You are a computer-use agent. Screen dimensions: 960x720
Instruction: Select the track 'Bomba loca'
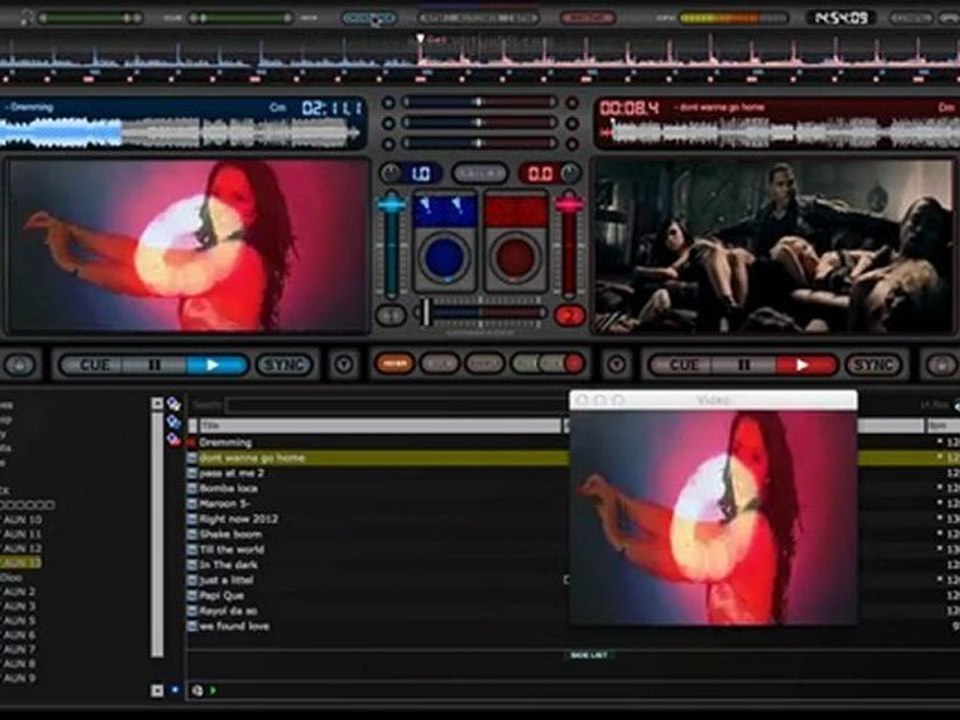228,489
